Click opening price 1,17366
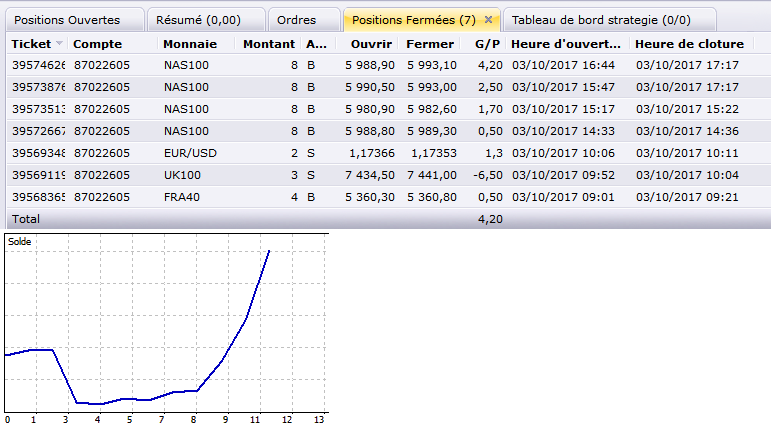This screenshot has width=771, height=437. click(x=372, y=153)
